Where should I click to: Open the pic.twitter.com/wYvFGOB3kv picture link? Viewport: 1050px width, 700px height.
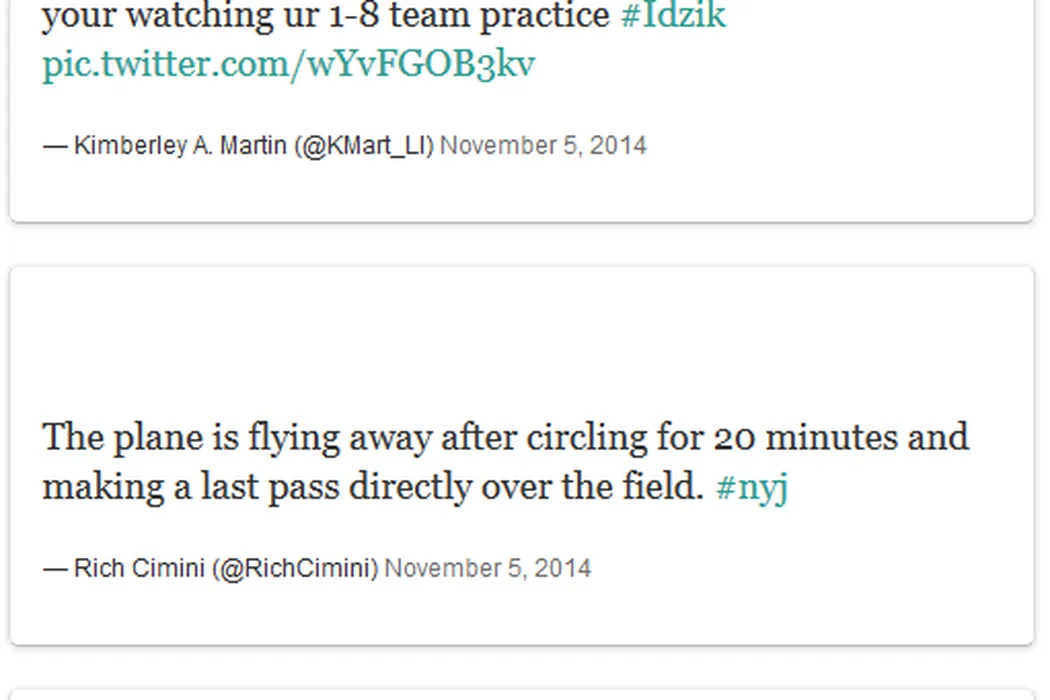[288, 64]
